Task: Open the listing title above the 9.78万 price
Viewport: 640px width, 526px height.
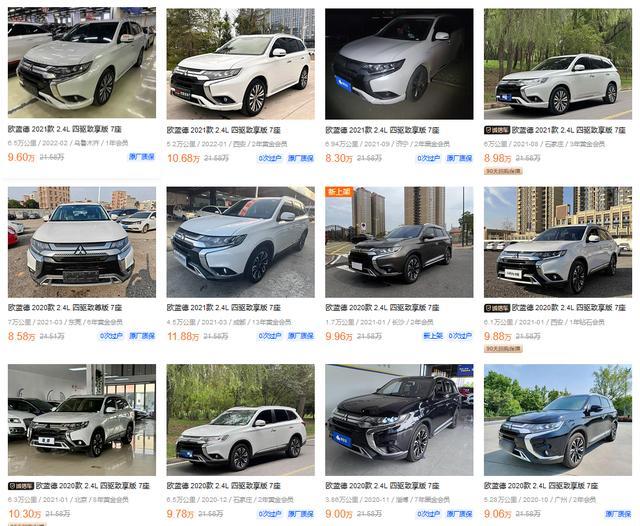Action: tap(224, 486)
